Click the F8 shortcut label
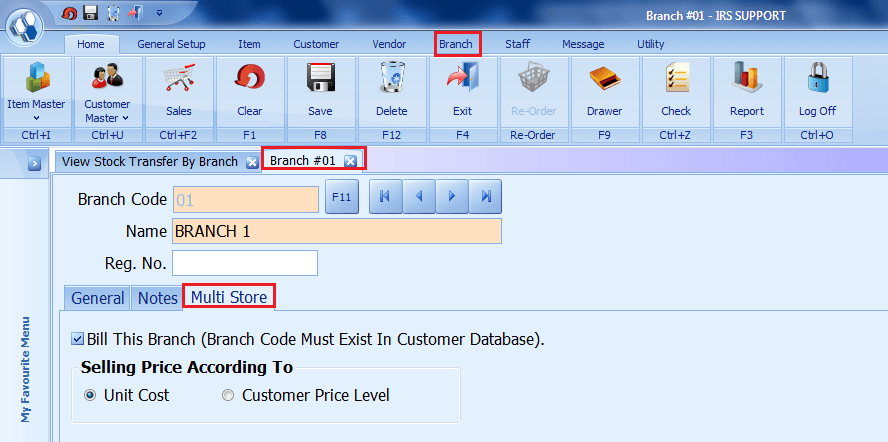 [321, 135]
